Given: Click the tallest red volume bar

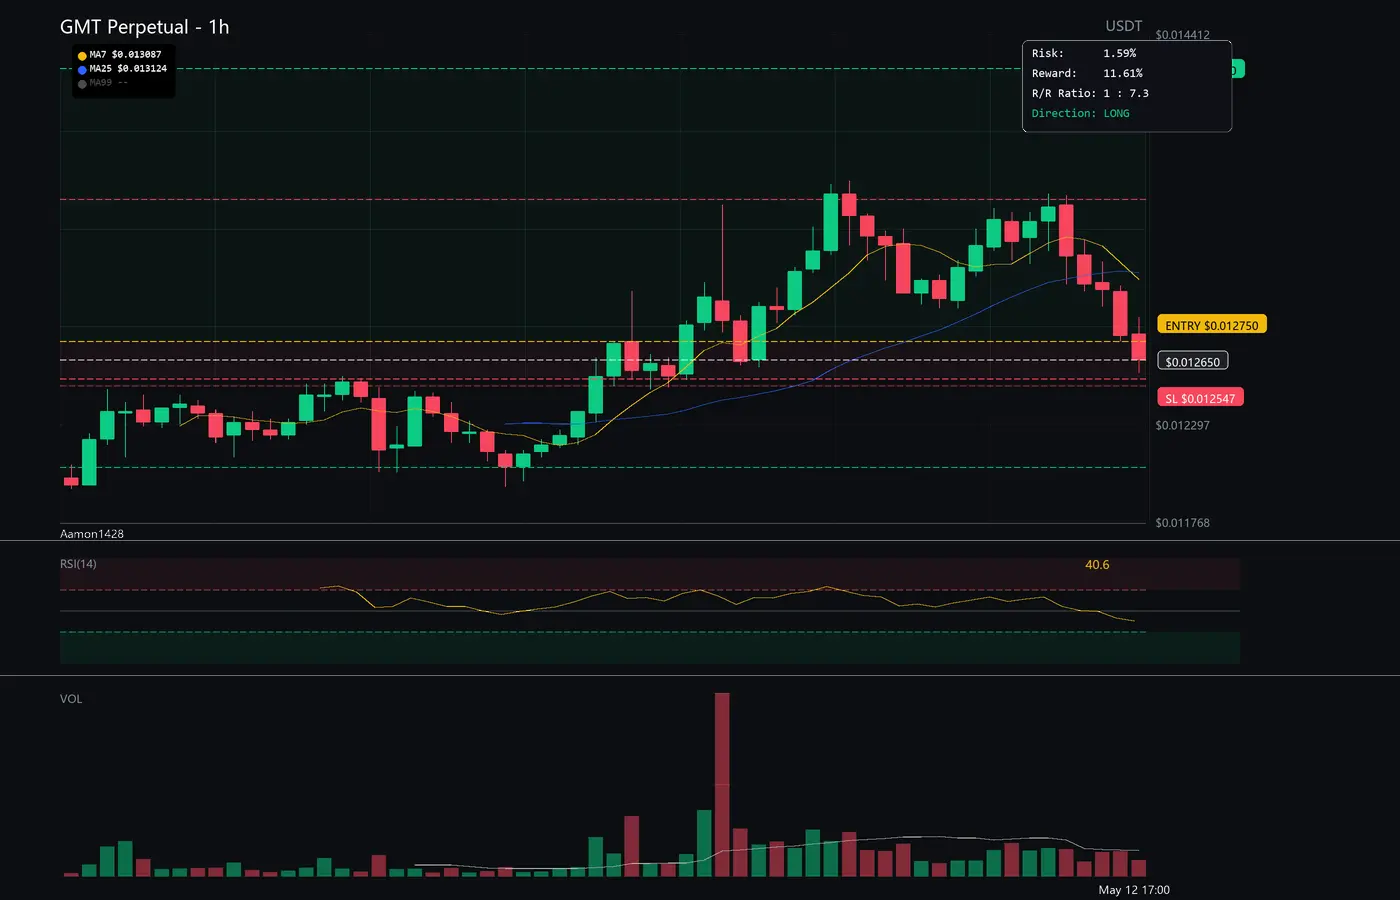Looking at the screenshot, I should (x=722, y=785).
